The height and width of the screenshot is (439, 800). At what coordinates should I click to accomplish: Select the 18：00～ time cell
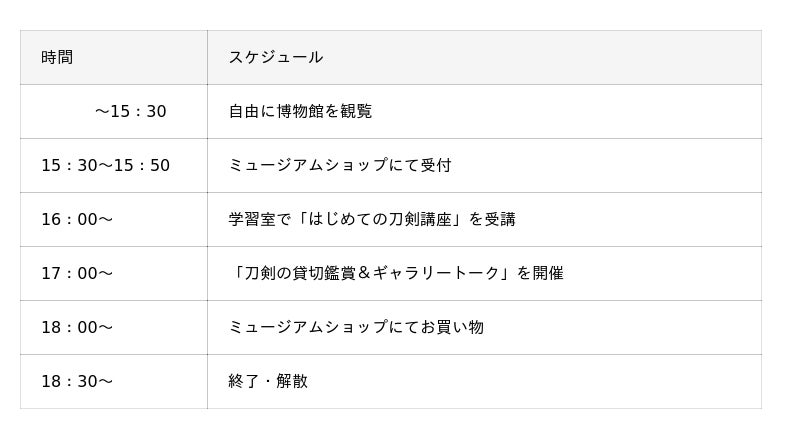76,327
